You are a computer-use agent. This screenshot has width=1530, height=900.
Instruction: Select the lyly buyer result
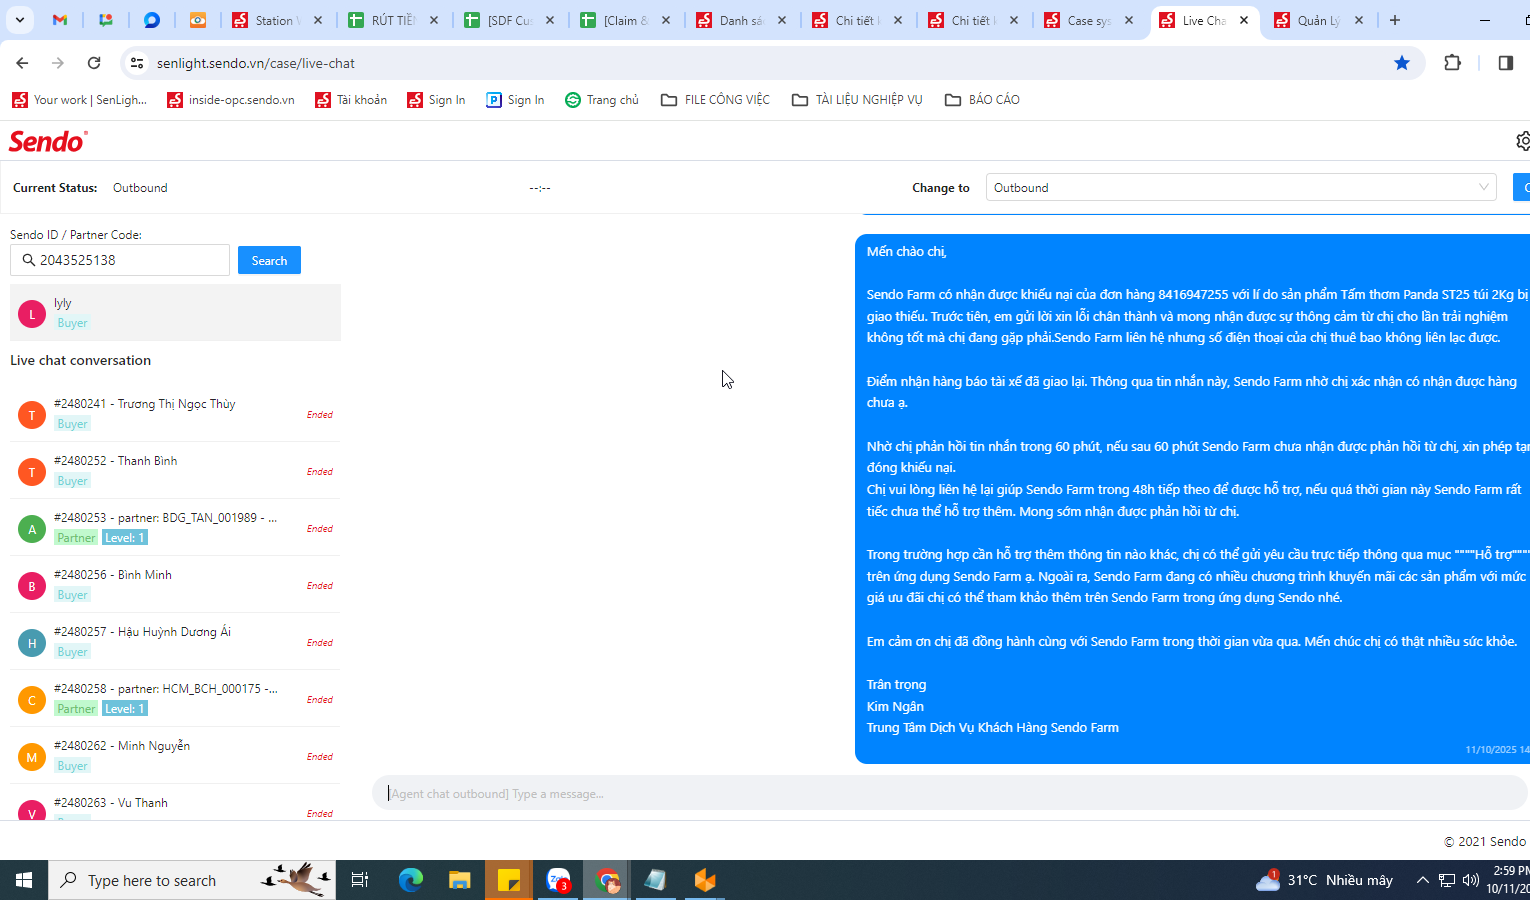pyautogui.click(x=175, y=313)
